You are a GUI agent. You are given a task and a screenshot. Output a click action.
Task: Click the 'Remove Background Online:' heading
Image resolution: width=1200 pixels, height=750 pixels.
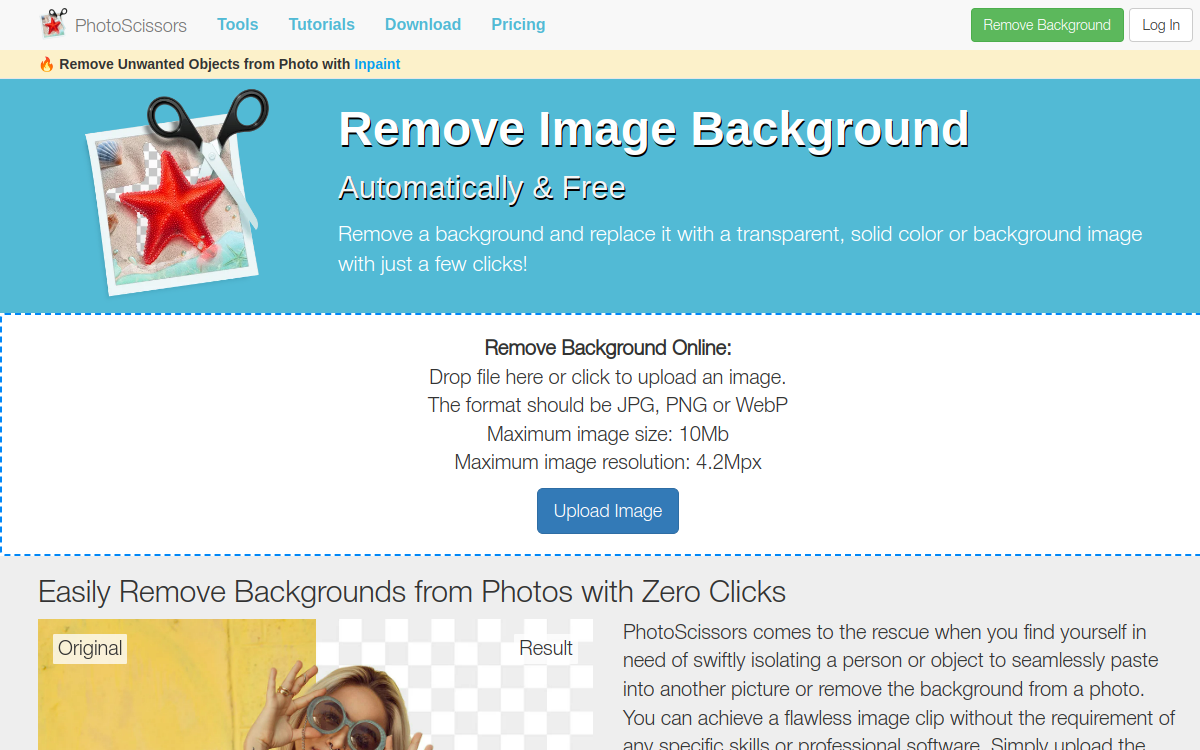[608, 348]
